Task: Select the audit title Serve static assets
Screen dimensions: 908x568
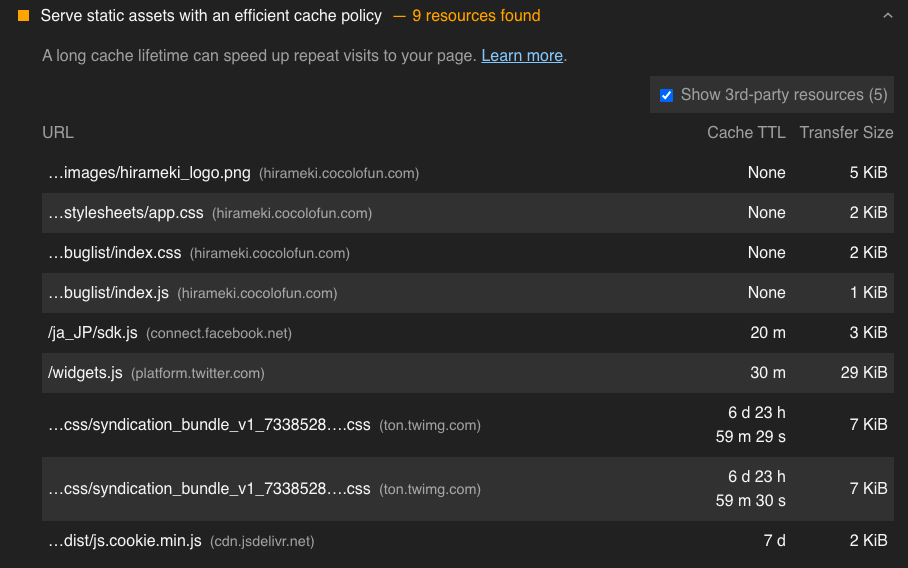Action: [211, 16]
